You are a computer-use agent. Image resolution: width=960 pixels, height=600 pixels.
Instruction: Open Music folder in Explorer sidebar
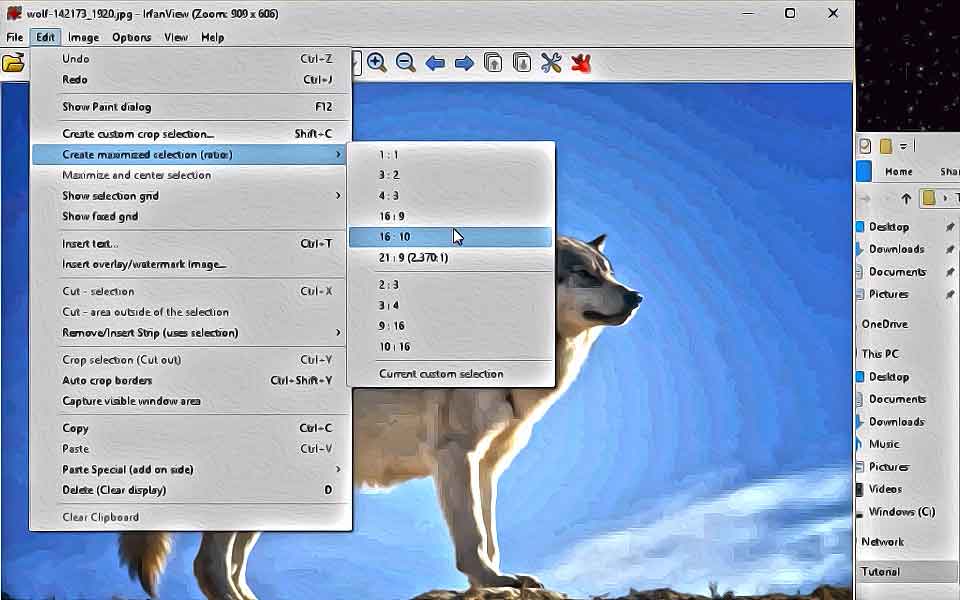(883, 444)
